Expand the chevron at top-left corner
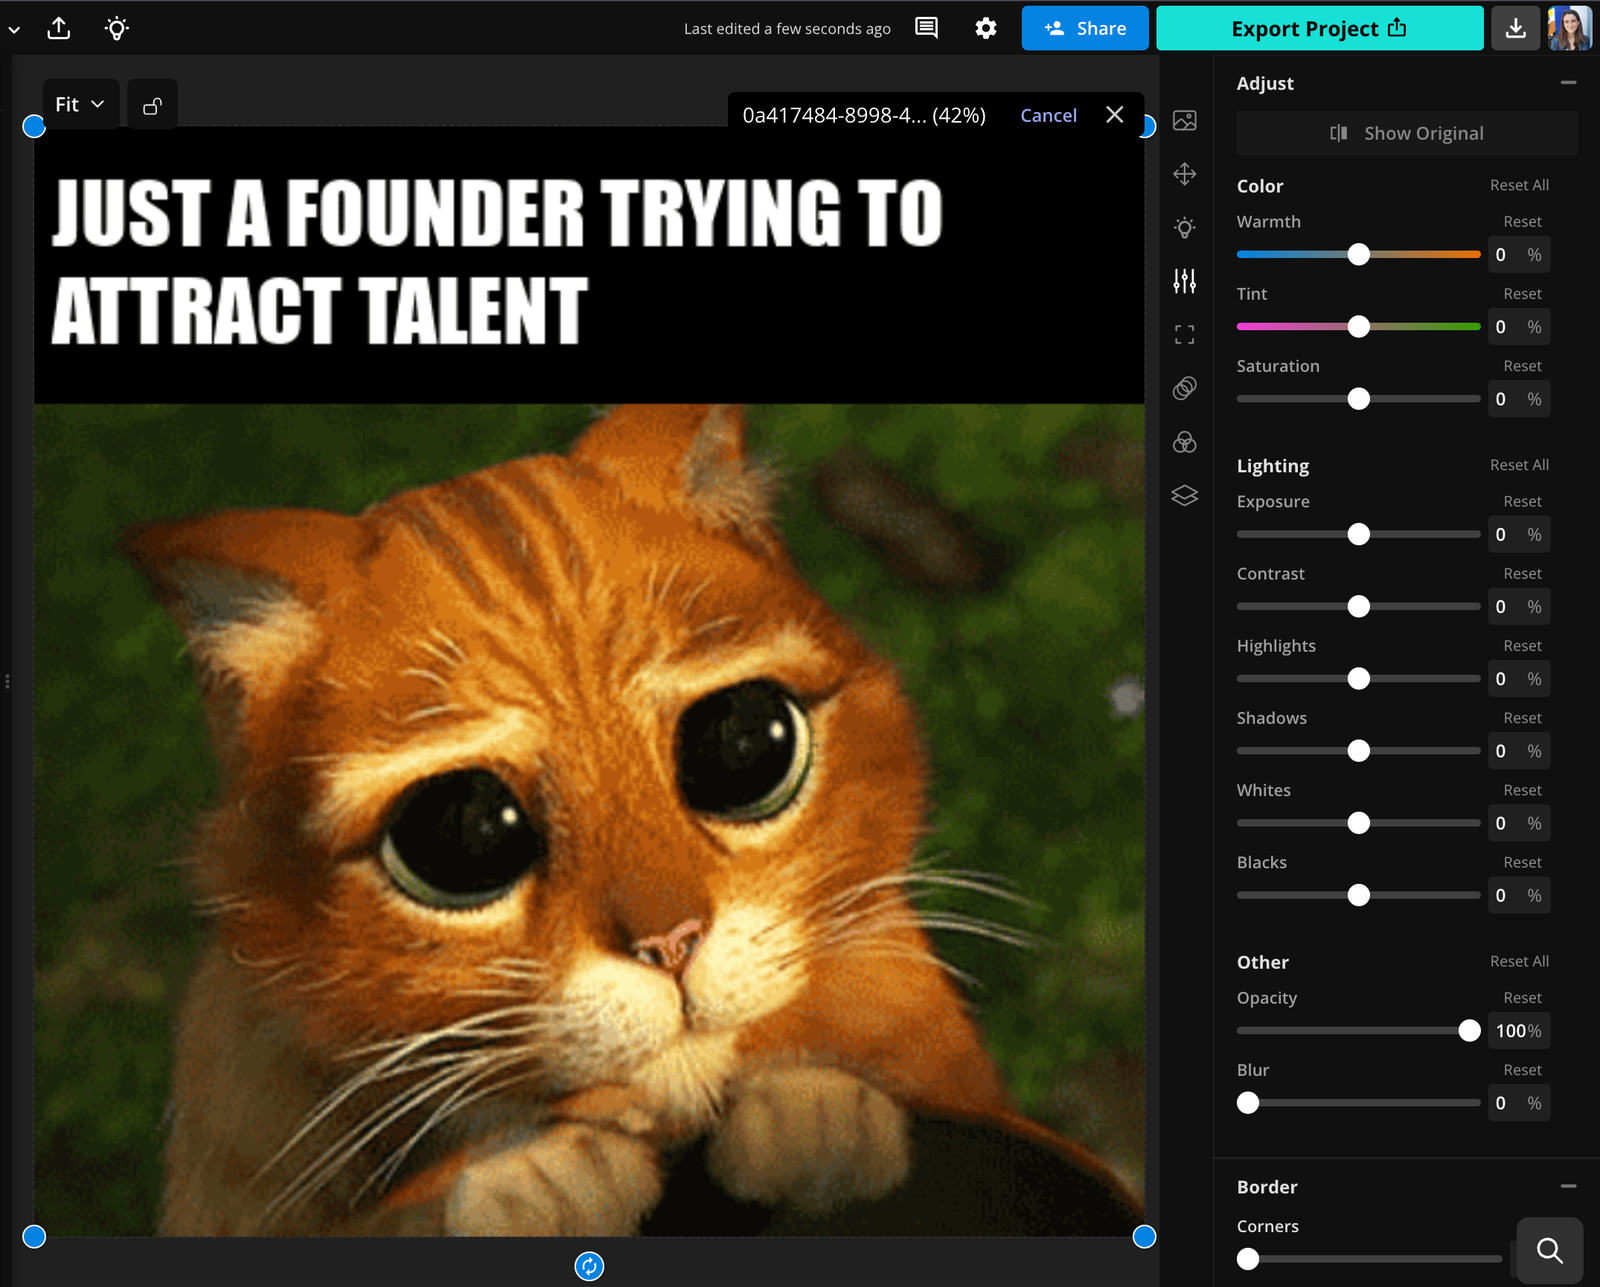 14,28
